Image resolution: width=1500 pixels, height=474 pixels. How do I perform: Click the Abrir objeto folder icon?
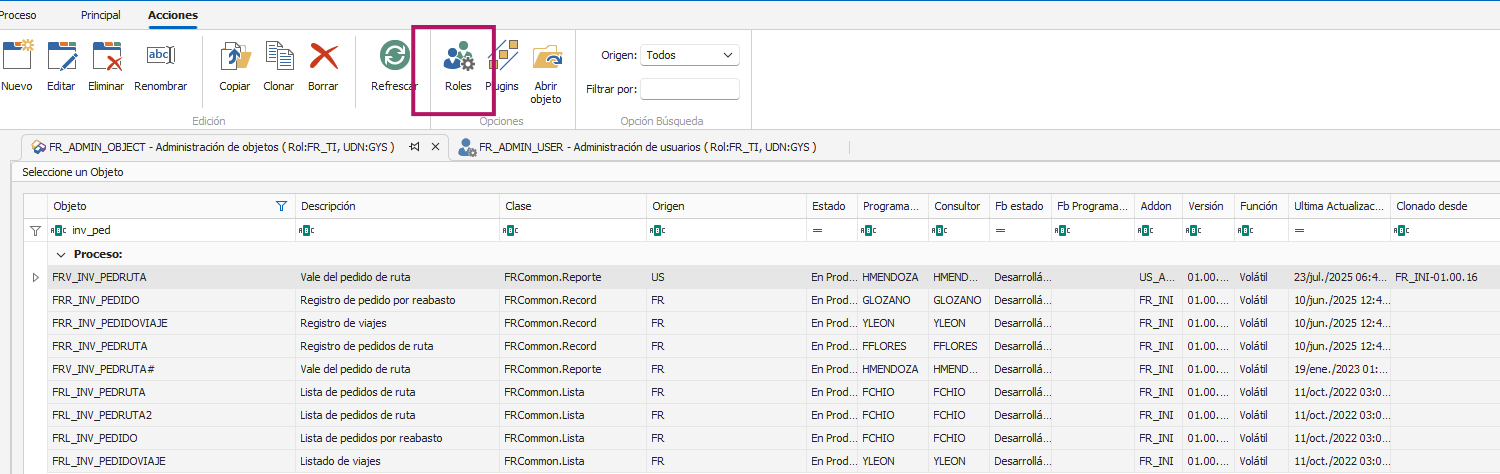coord(546,58)
